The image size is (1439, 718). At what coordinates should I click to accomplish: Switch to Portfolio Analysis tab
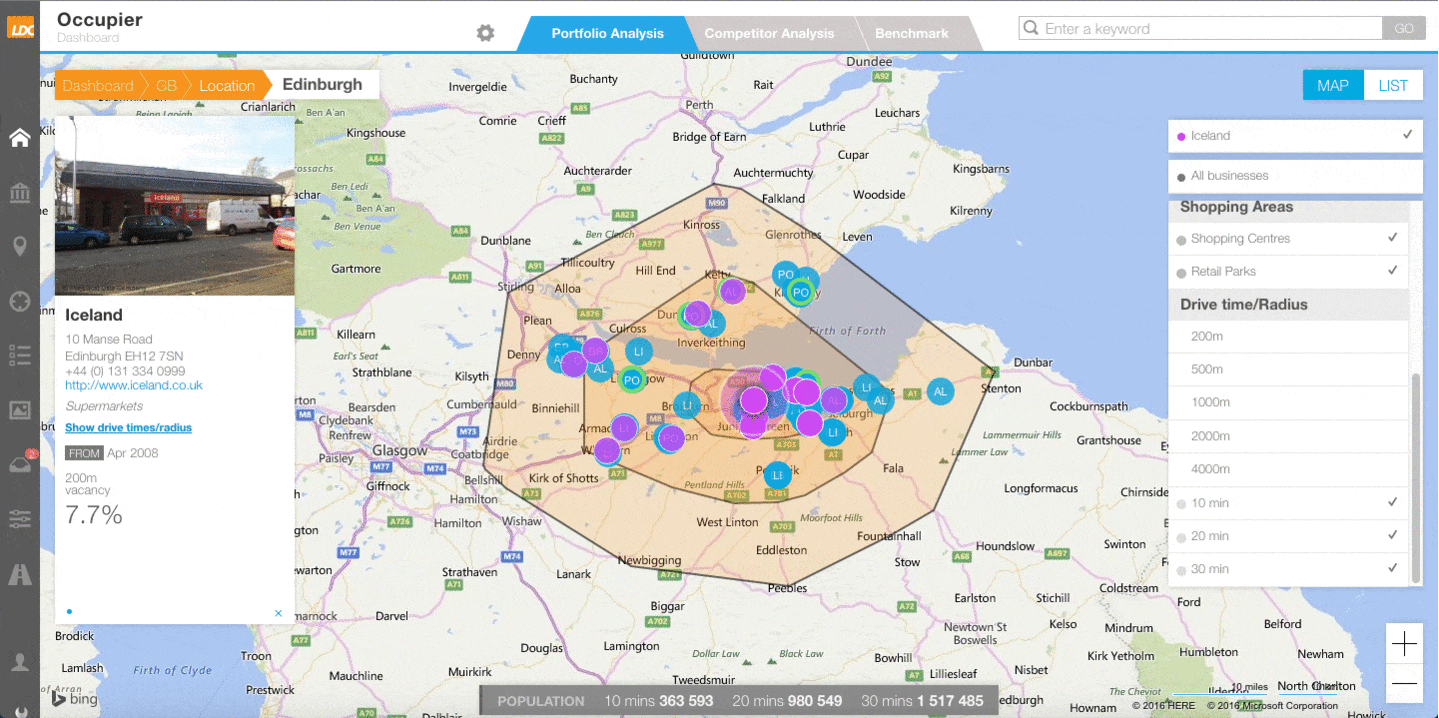607,34
